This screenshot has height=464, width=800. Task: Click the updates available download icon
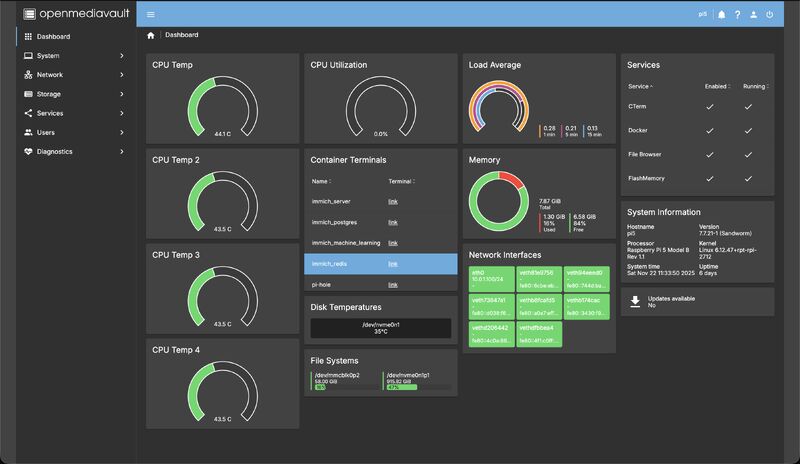coord(635,301)
